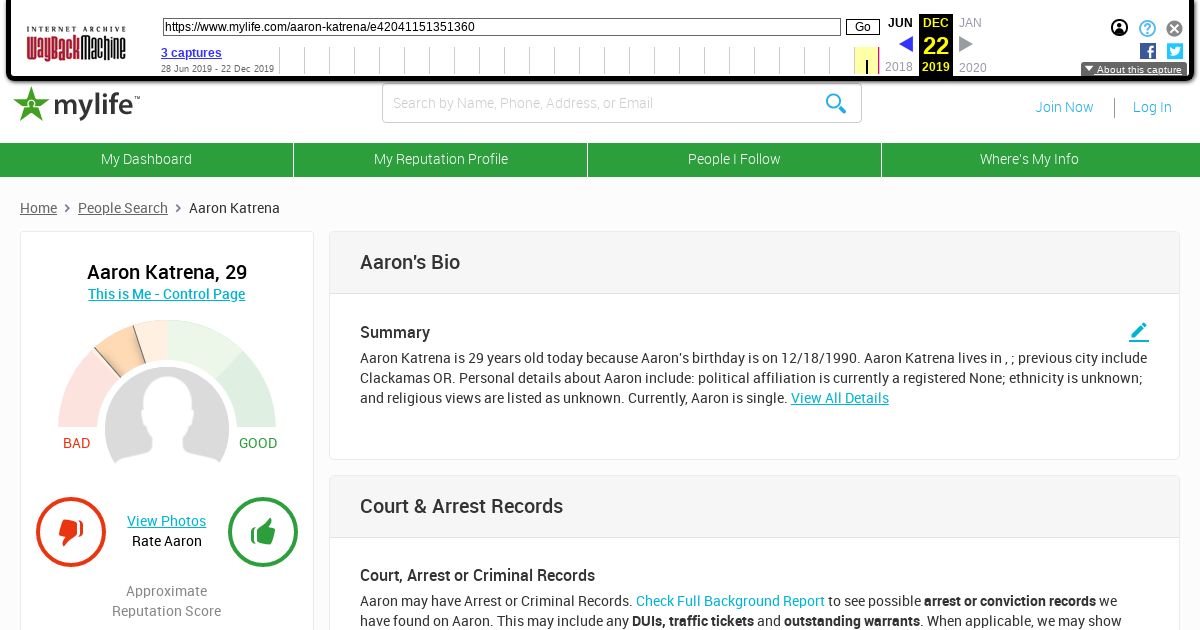Click the Wayback Machine logo
This screenshot has height=630, width=1200.
click(x=76, y=44)
